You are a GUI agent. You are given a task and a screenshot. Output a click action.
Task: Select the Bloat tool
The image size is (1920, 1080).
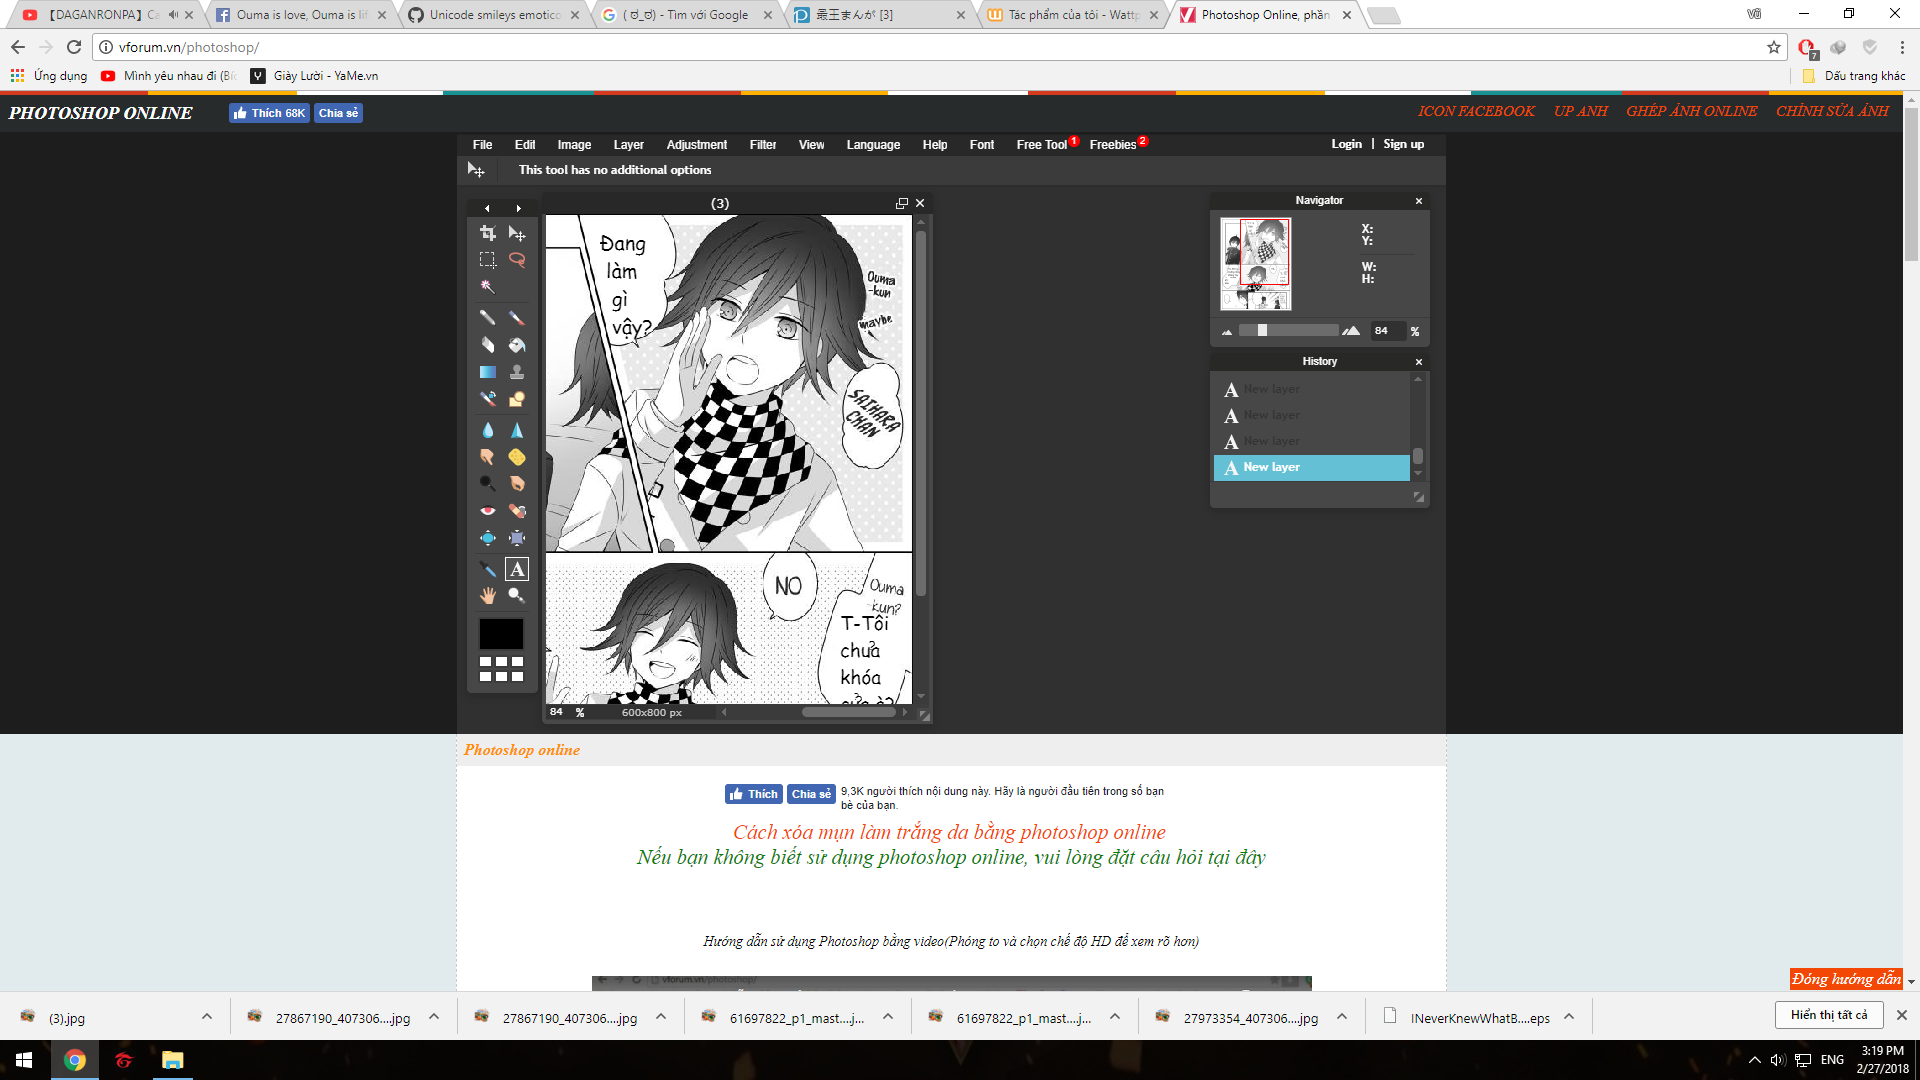[x=487, y=538]
